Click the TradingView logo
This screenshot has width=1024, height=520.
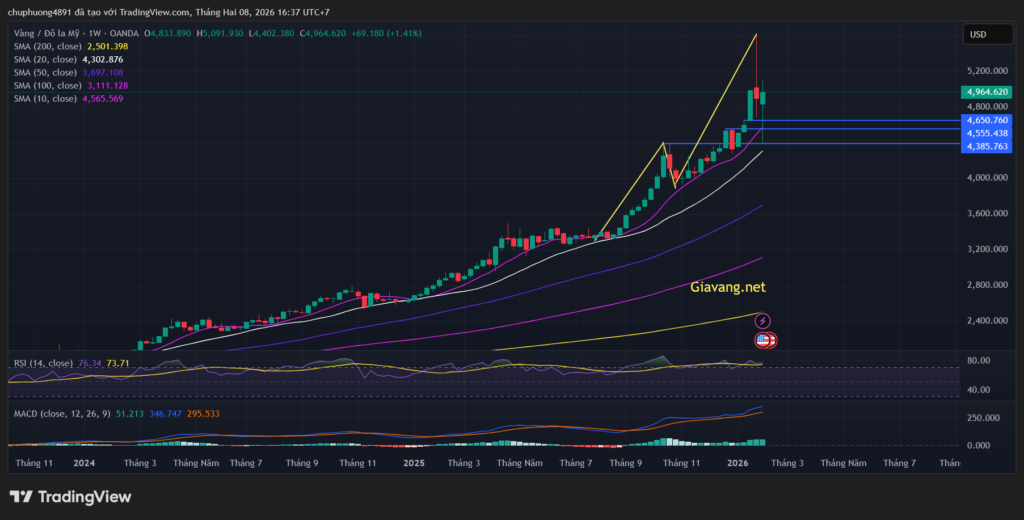click(70, 497)
